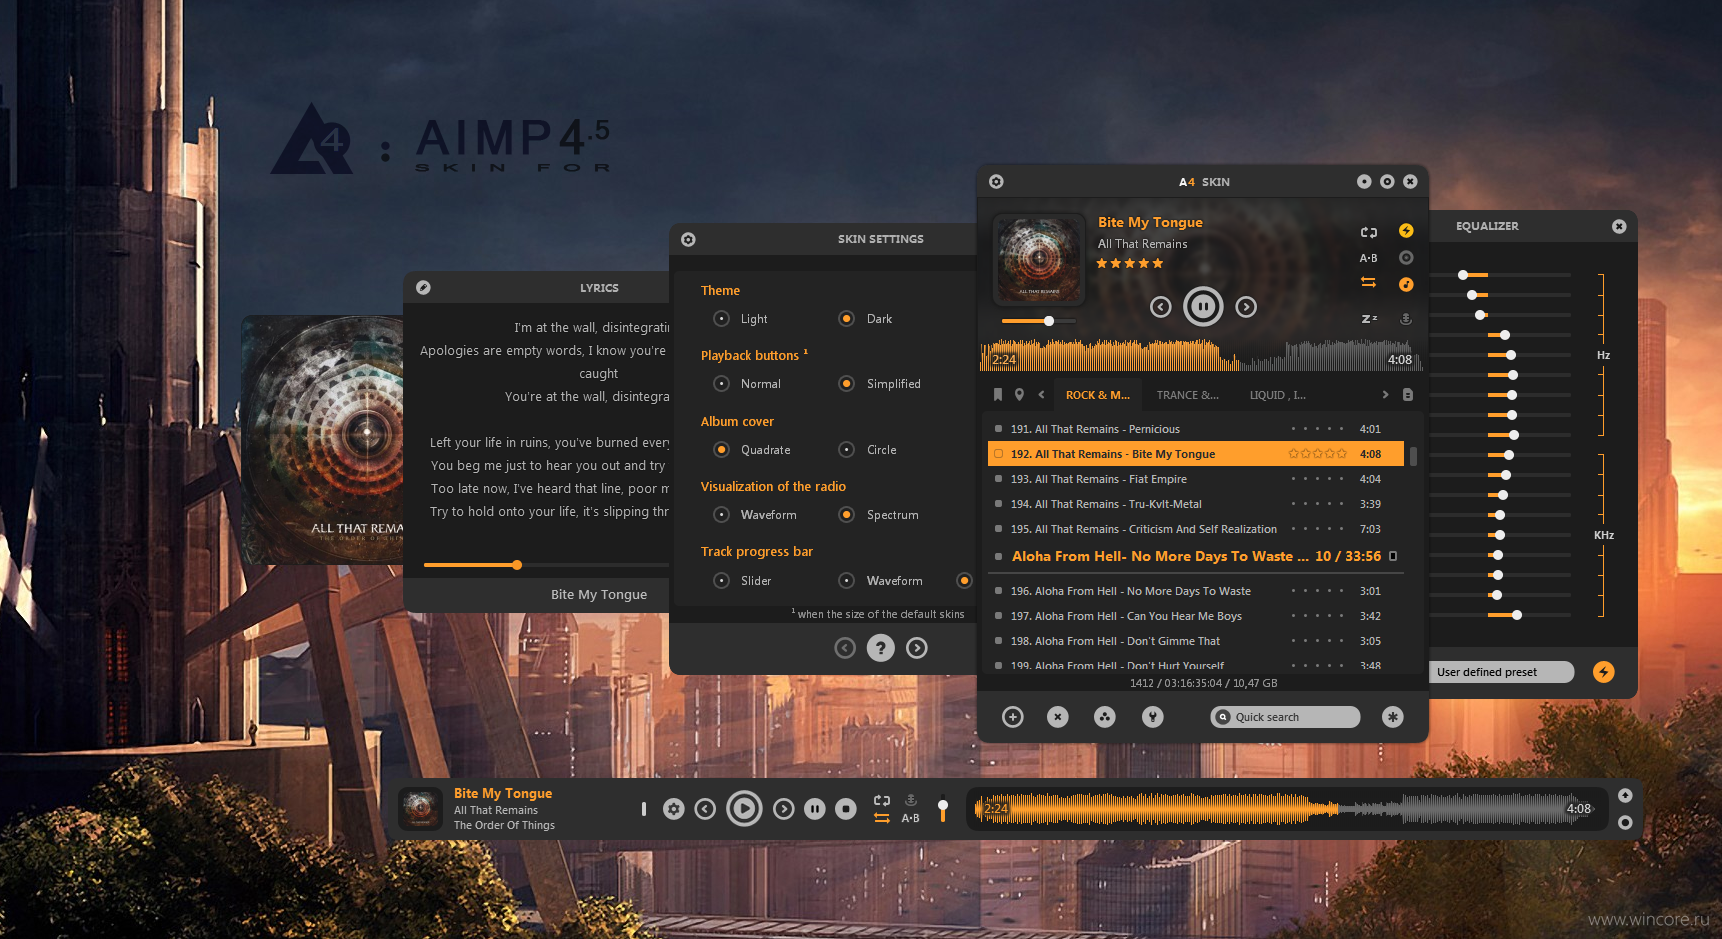Viewport: 1722px width, 939px height.
Task: Rate the track using the five orange stars
Action: pos(1130,264)
